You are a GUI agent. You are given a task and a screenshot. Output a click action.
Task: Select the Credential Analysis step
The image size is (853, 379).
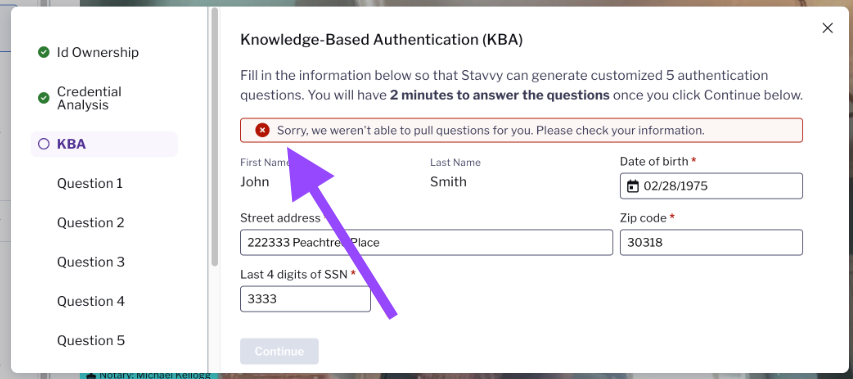tap(89, 98)
